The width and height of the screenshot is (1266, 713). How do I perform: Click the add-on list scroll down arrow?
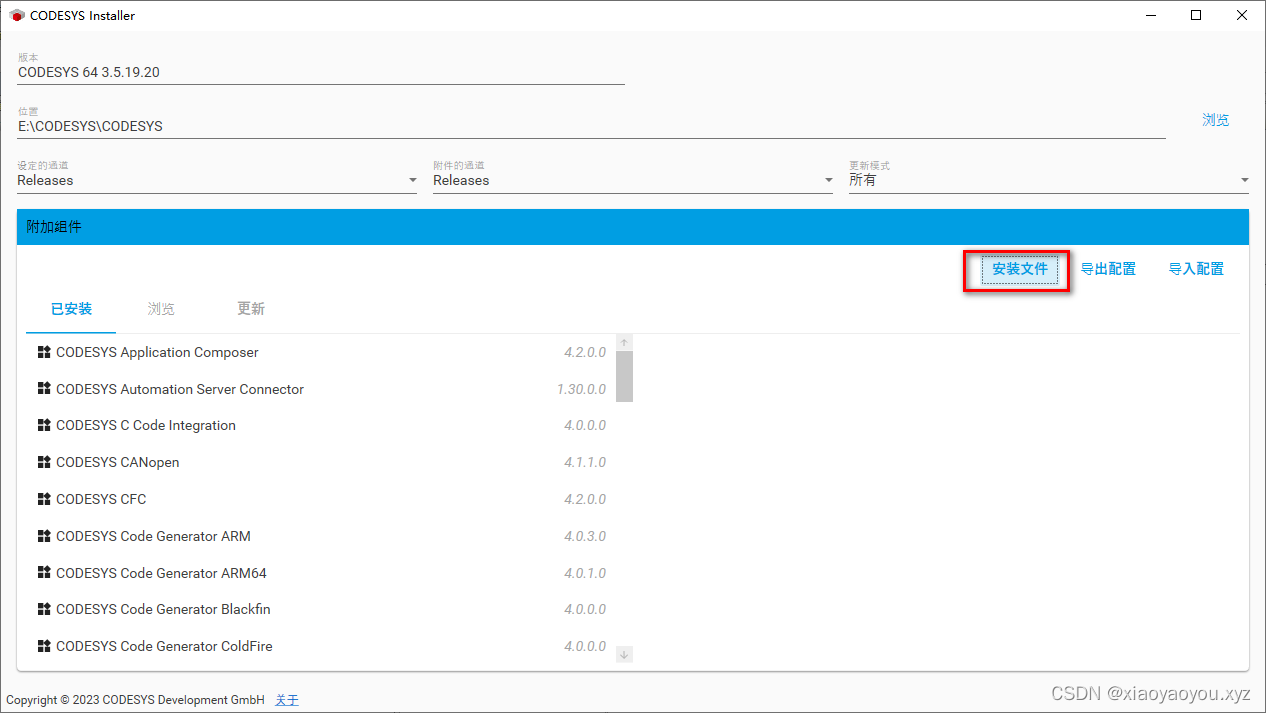point(624,654)
